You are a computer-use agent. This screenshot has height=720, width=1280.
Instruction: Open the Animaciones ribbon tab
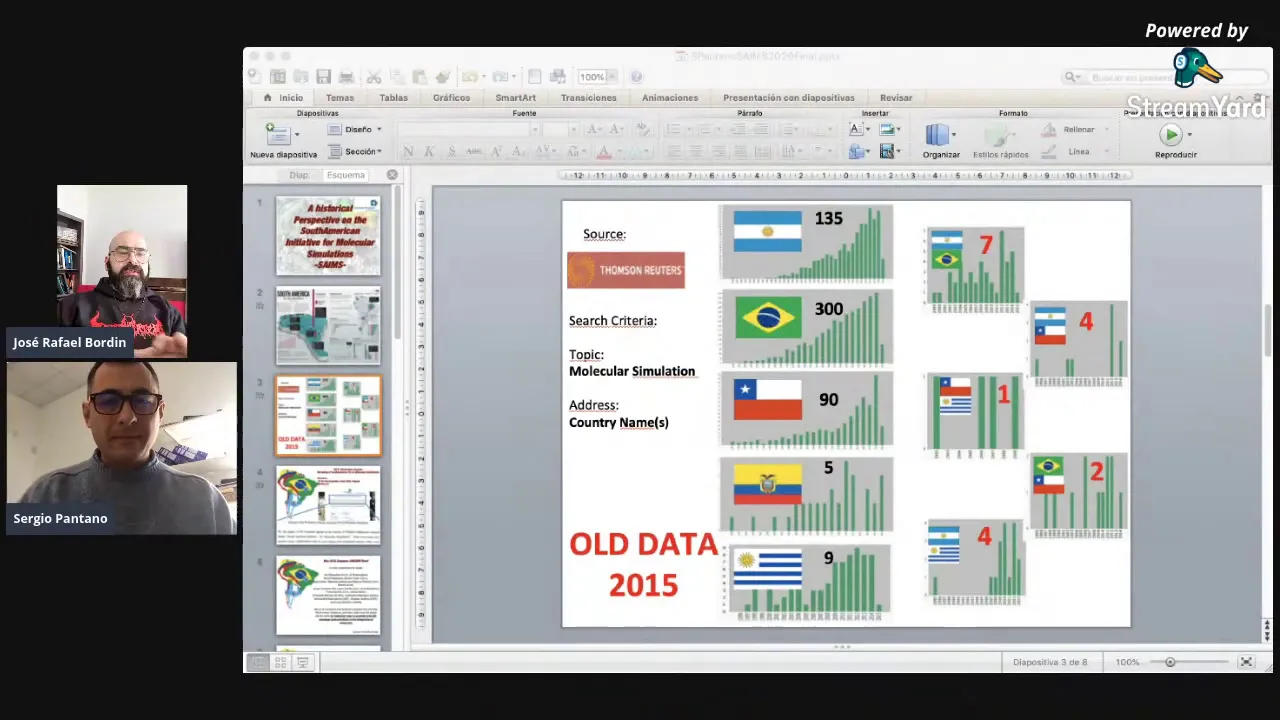[670, 98]
